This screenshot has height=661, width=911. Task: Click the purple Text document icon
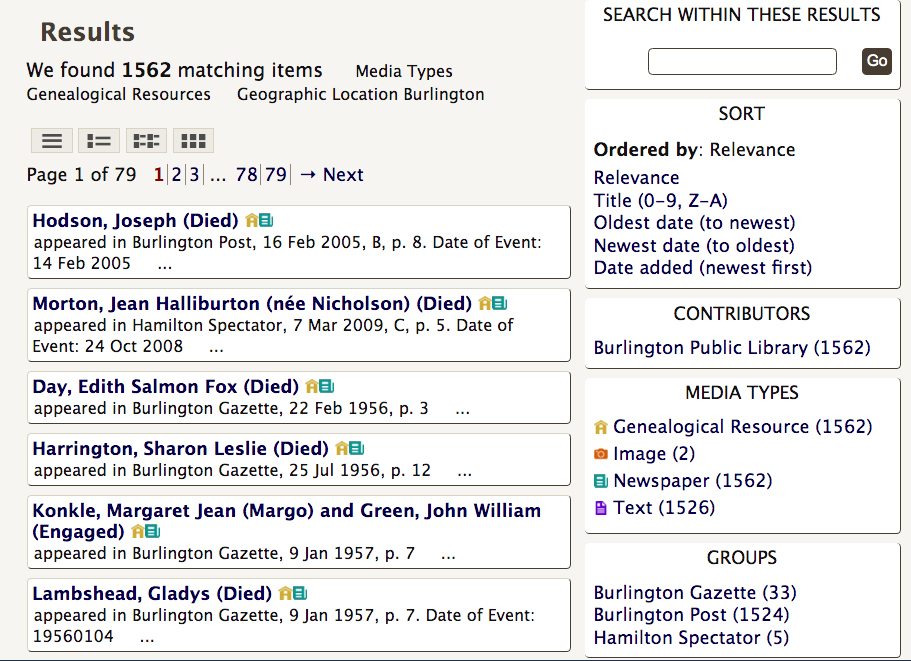(601, 508)
